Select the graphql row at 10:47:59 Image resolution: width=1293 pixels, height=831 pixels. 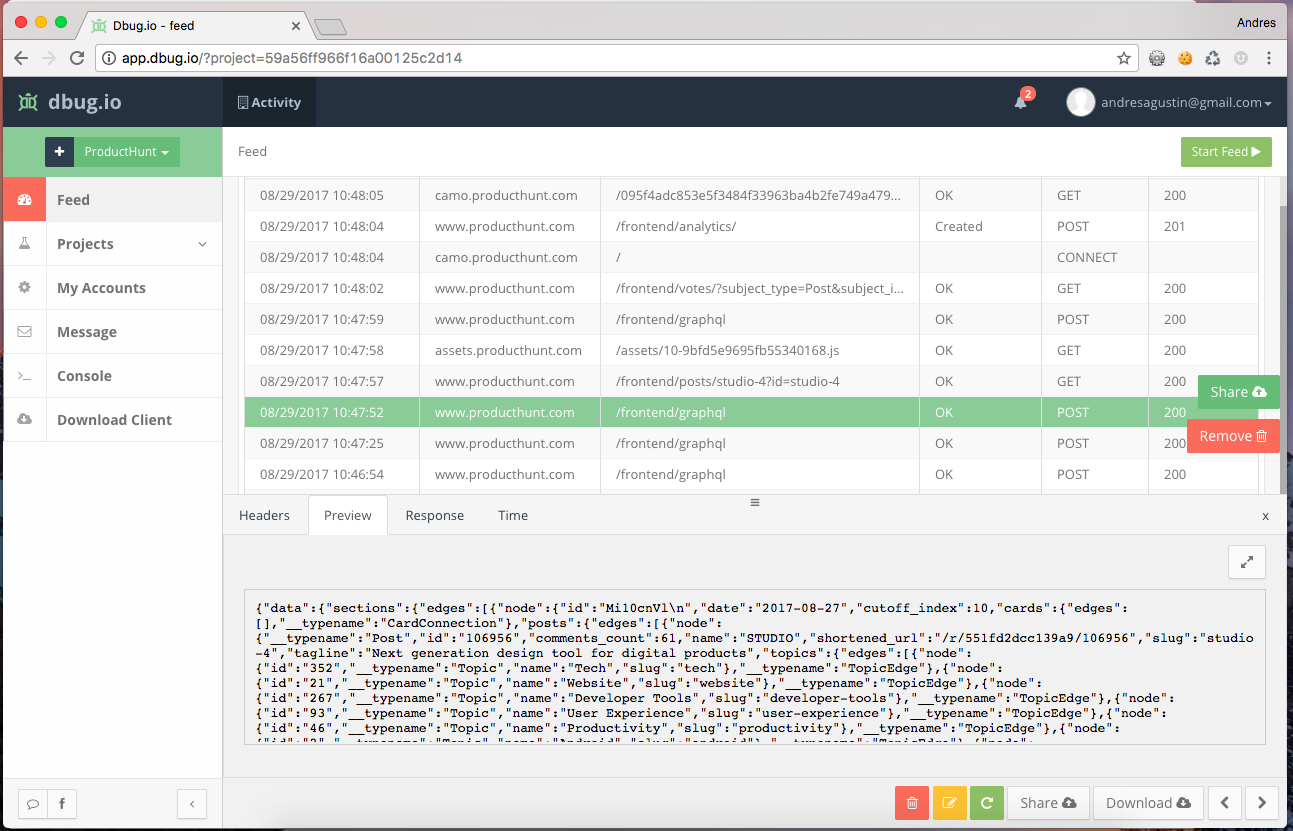pyautogui.click(x=751, y=319)
